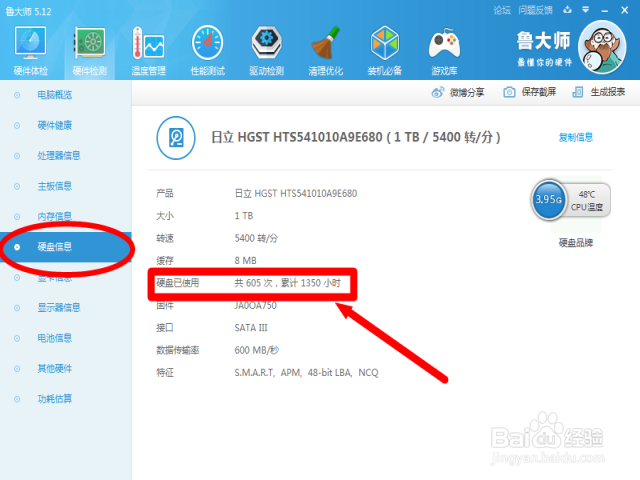640x480 pixels.
Task: Select 其他硬件 in the sidebar
Action: (x=55, y=369)
